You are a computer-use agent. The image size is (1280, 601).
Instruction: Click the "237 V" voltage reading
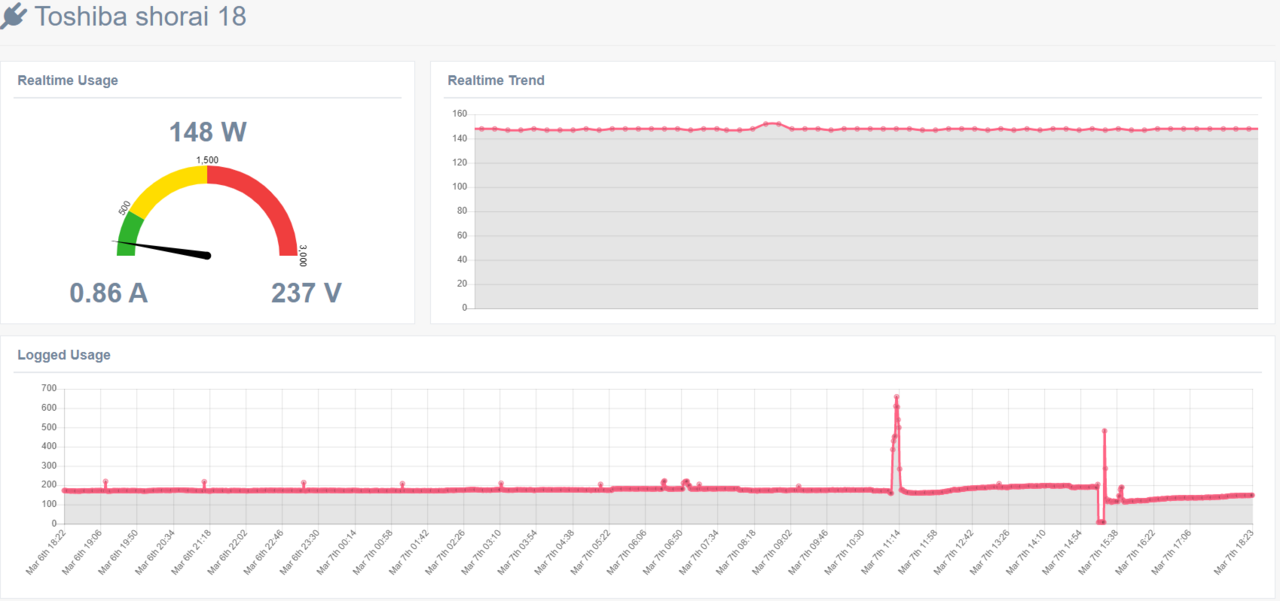(306, 293)
